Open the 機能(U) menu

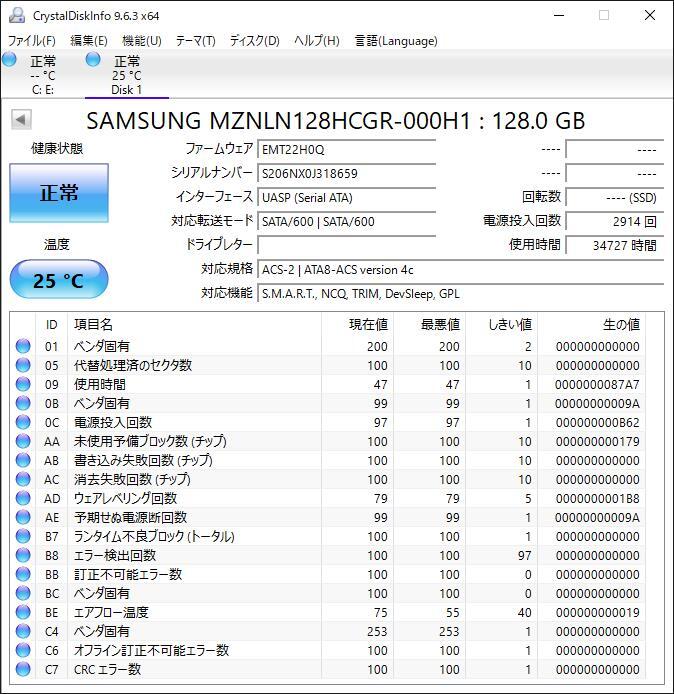(142, 41)
